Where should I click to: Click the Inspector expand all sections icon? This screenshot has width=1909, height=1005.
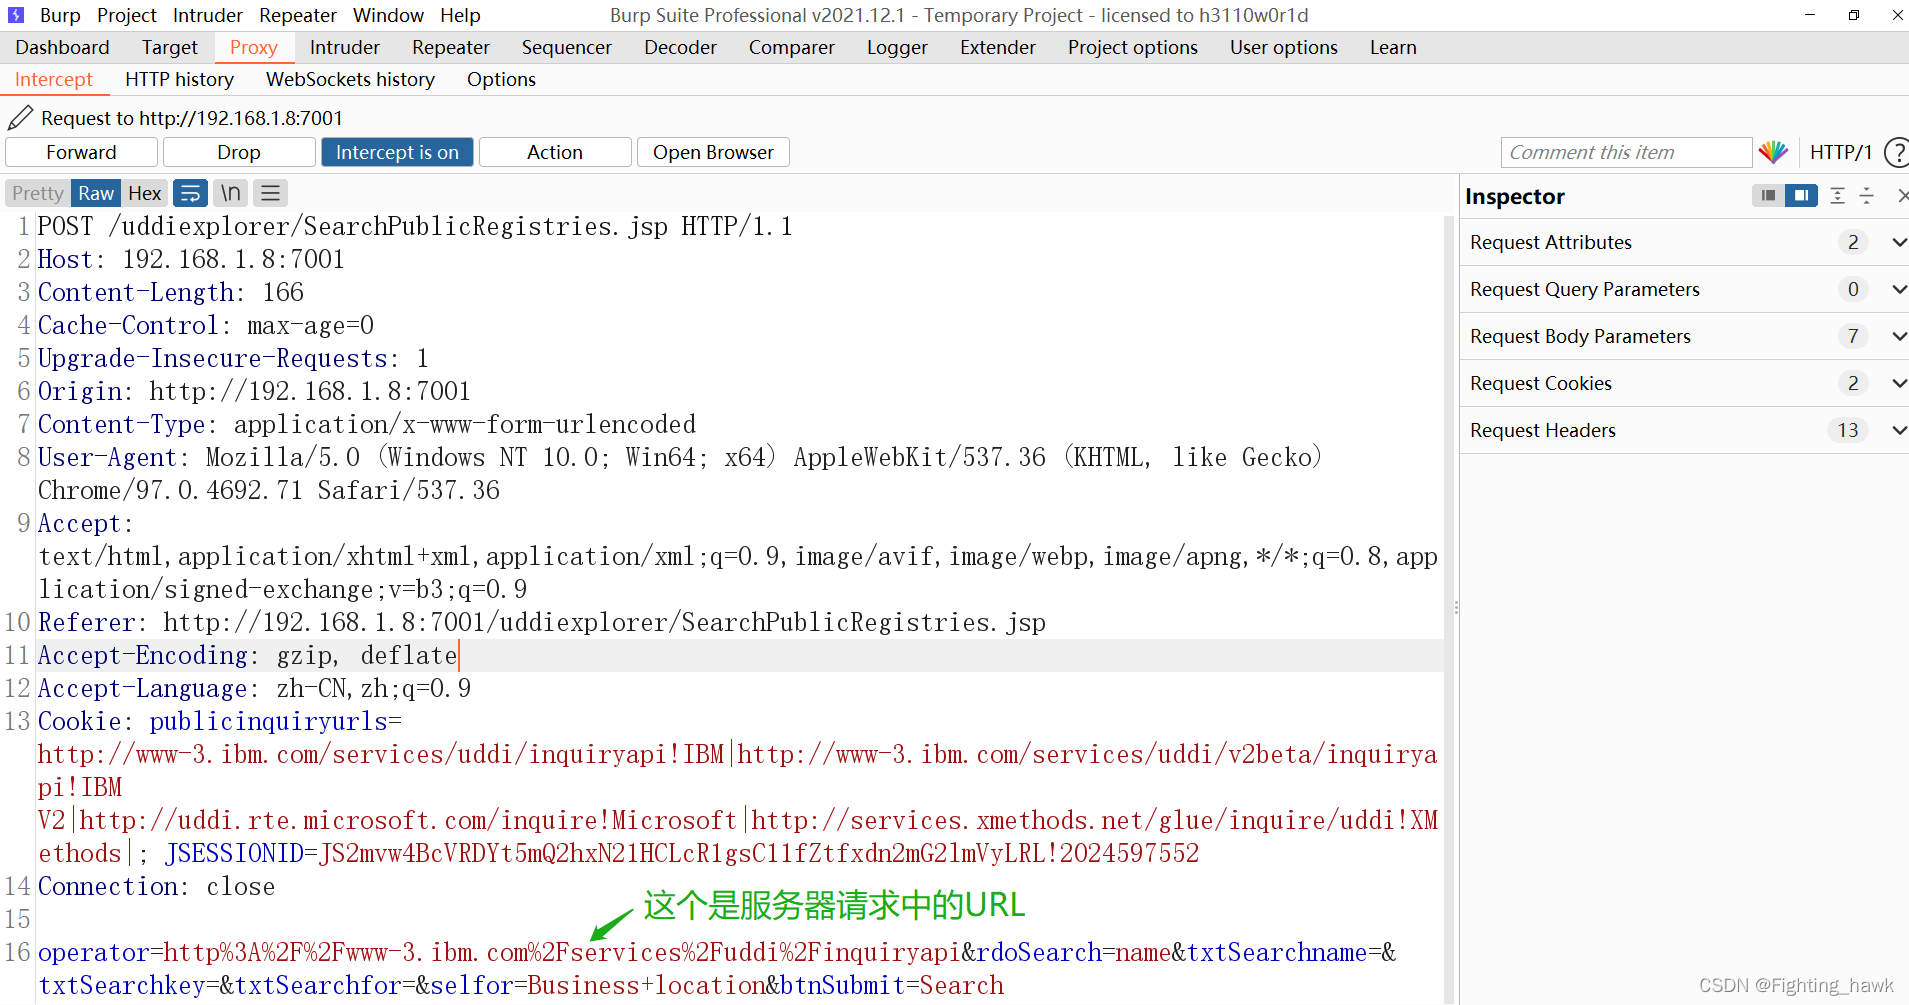click(1837, 196)
